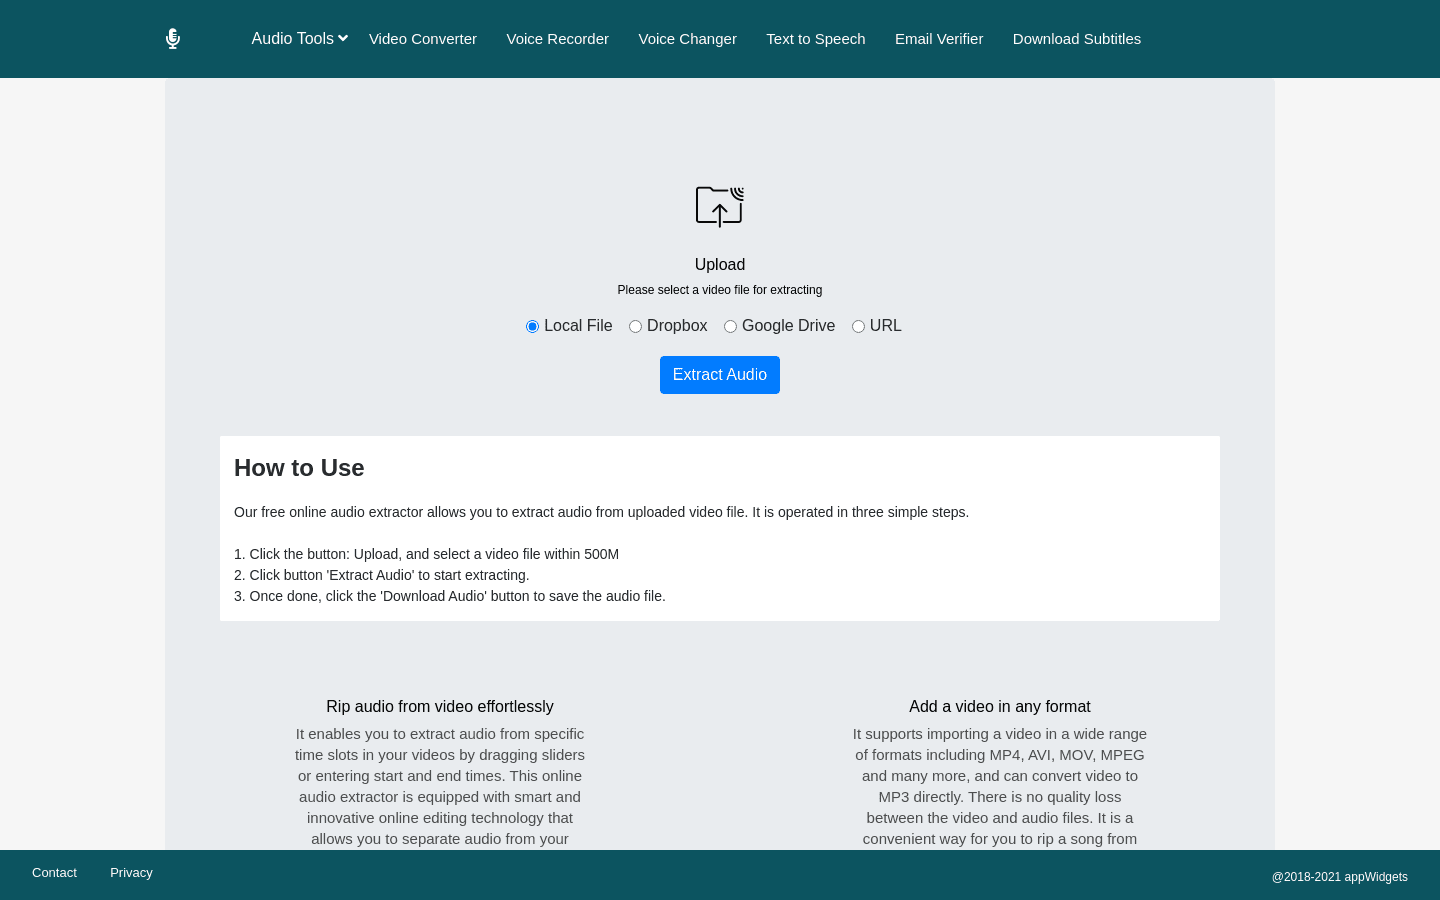Click the microphone logo icon

pos(172,38)
